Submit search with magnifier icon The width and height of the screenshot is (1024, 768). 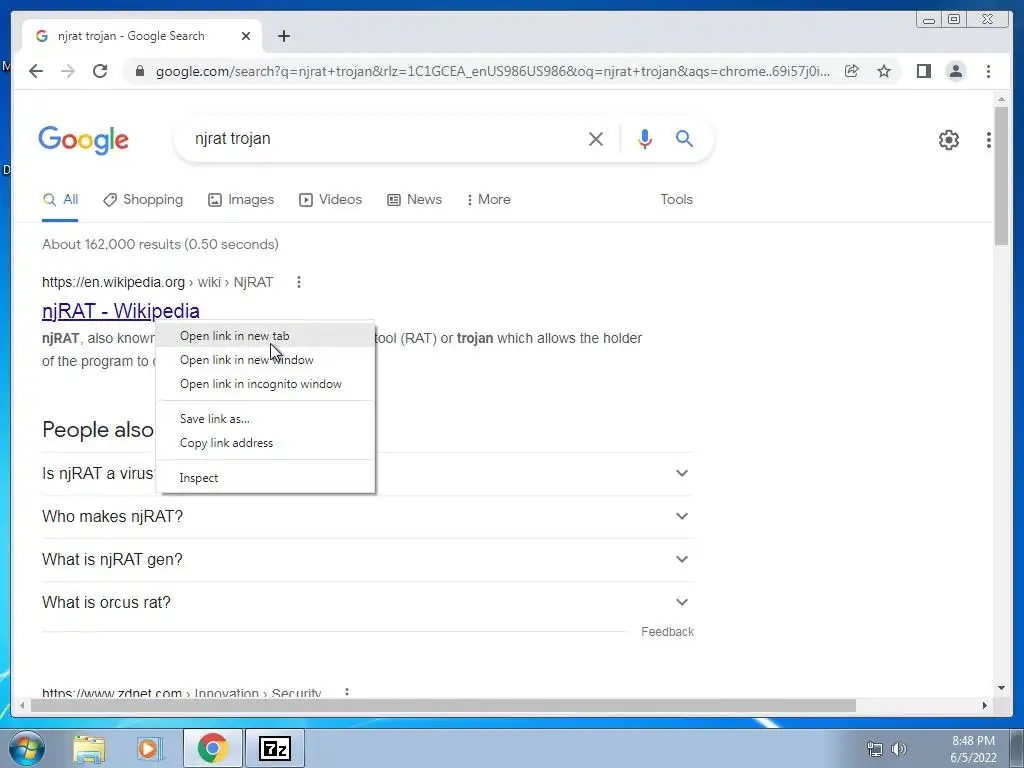[x=684, y=138]
